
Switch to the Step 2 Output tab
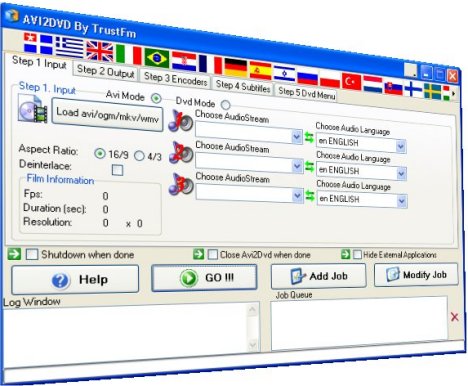(x=105, y=71)
